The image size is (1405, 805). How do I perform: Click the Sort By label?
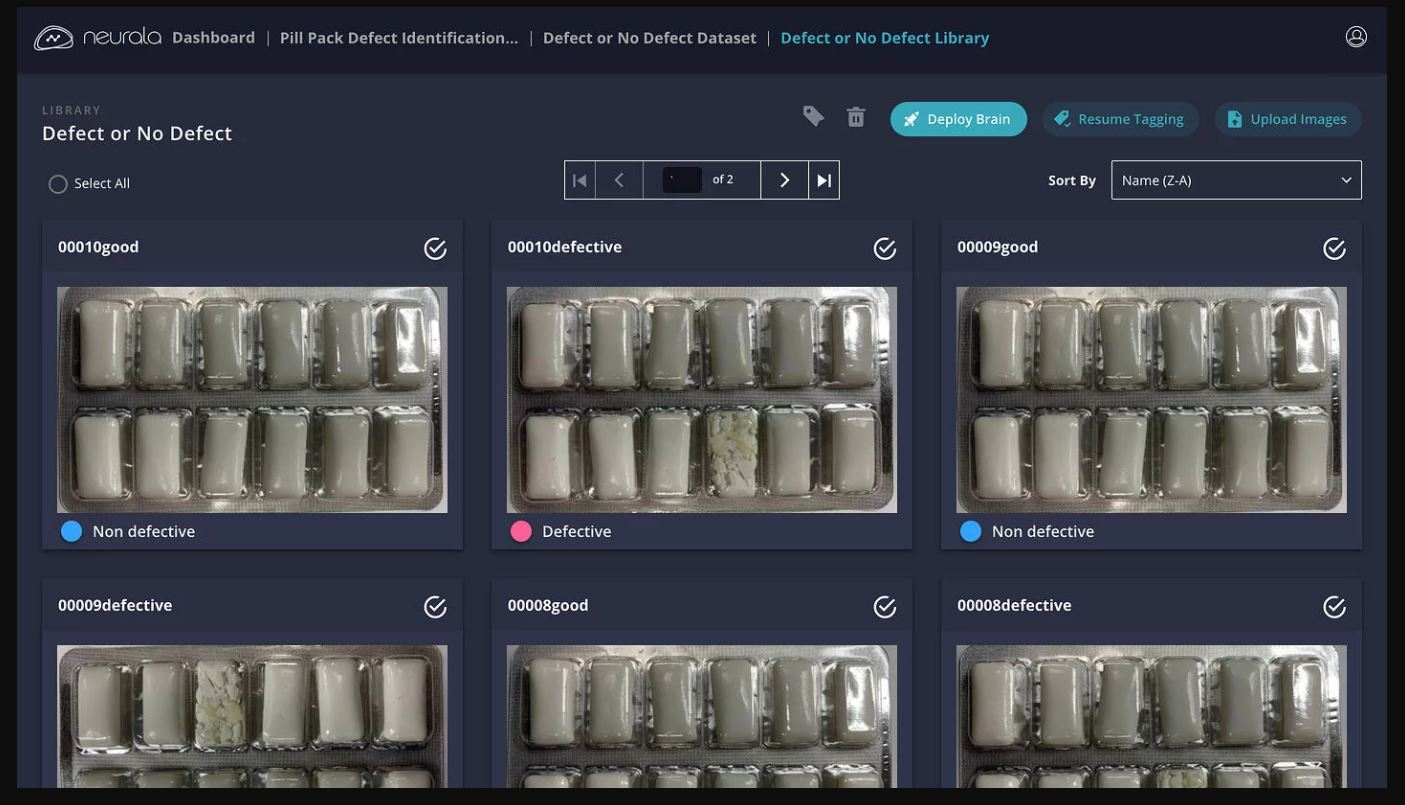point(1072,181)
